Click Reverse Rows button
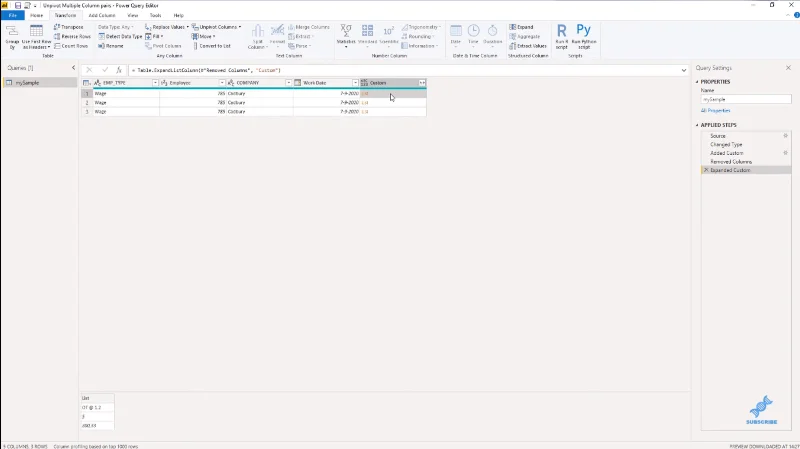 pyautogui.click(x=72, y=37)
